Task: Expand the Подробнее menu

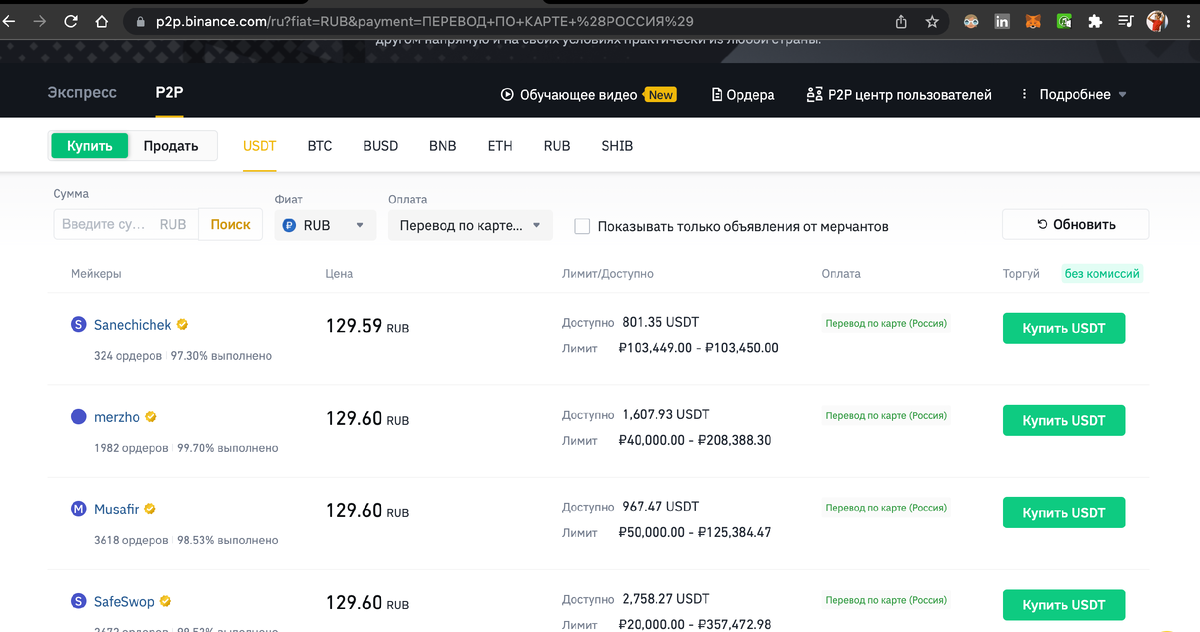Action: (1073, 94)
